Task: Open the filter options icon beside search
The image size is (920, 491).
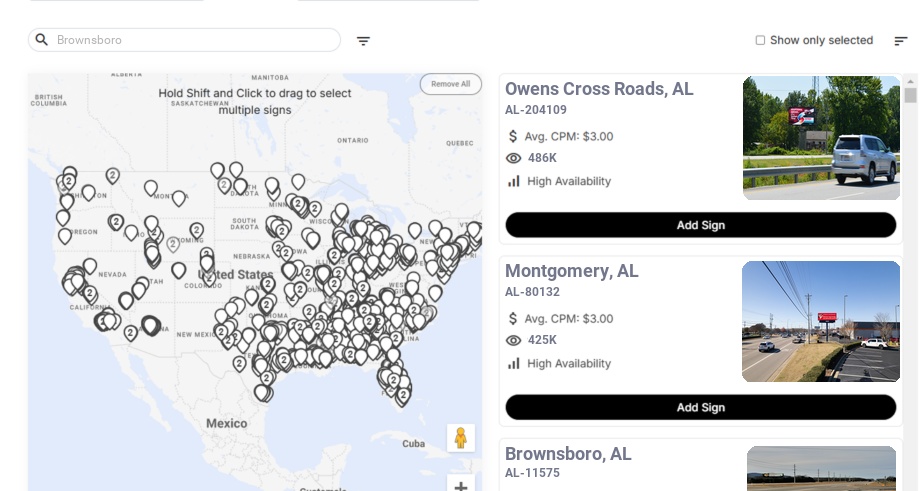Action: [x=363, y=41]
